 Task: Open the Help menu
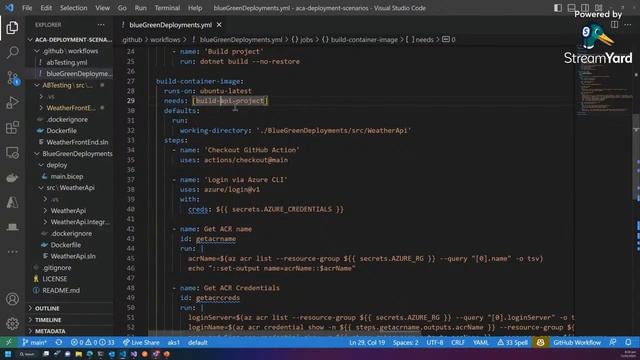click(x=195, y=8)
